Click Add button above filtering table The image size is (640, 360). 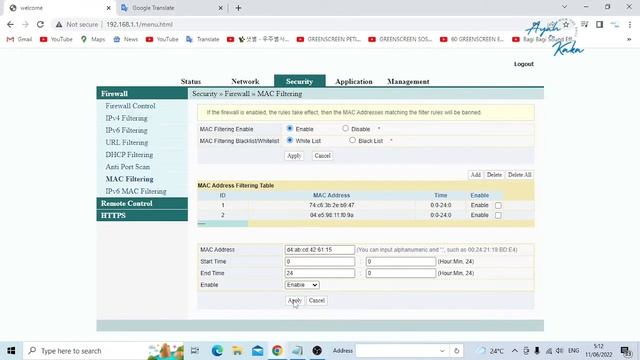coord(476,175)
